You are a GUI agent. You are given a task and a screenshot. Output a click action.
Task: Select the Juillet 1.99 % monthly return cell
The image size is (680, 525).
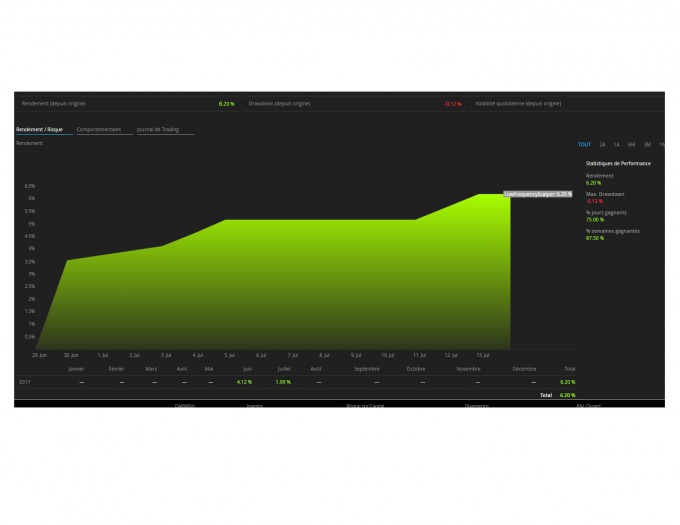coord(283,382)
